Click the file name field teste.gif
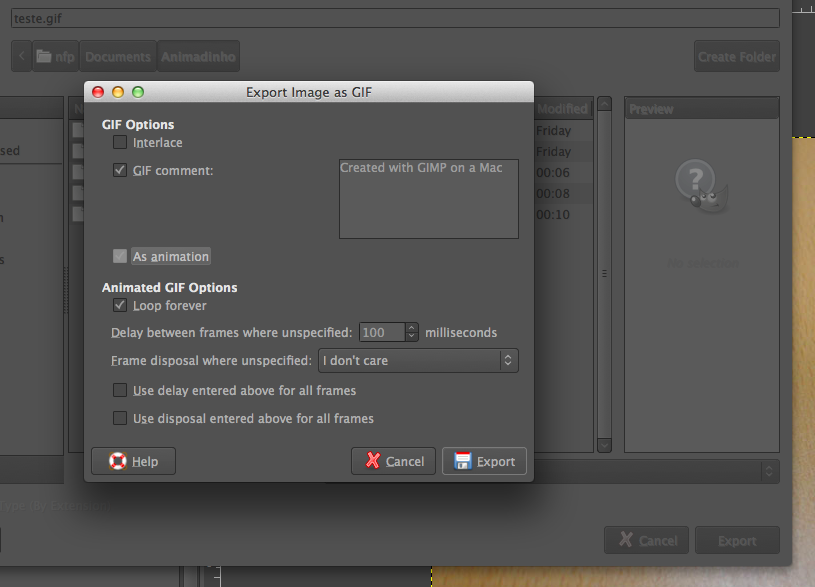Screen dimensions: 815x587 [x=394, y=18]
